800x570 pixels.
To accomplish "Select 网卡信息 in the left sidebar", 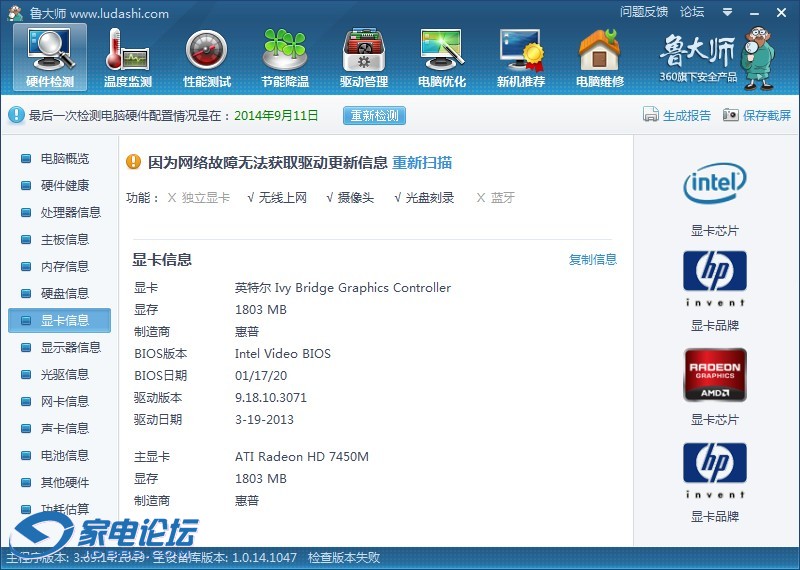I will [x=64, y=401].
